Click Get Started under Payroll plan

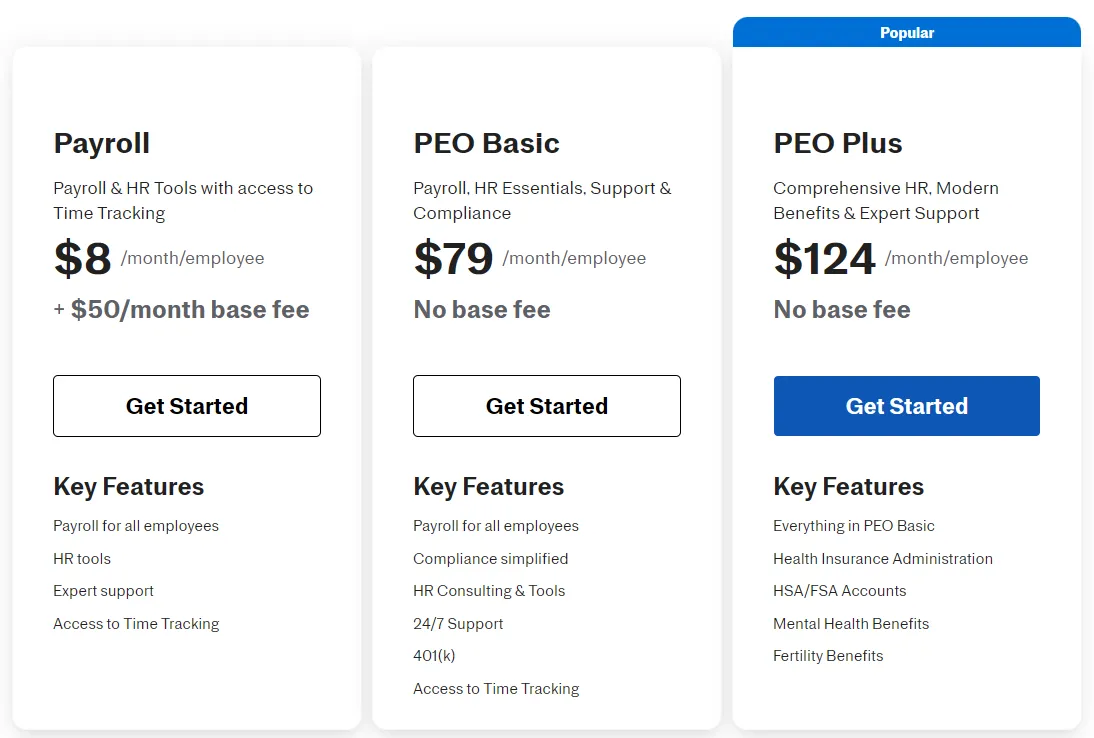187,406
